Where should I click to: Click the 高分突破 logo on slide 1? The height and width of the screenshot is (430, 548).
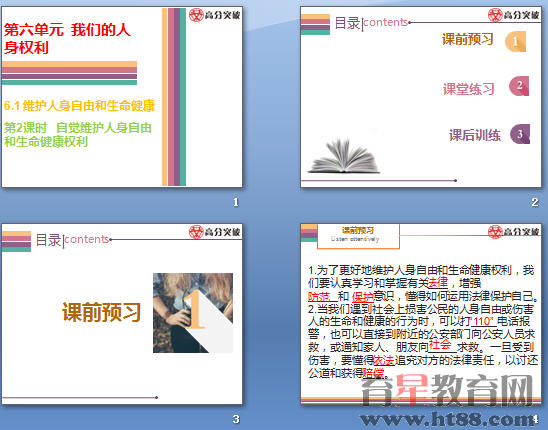[215, 15]
